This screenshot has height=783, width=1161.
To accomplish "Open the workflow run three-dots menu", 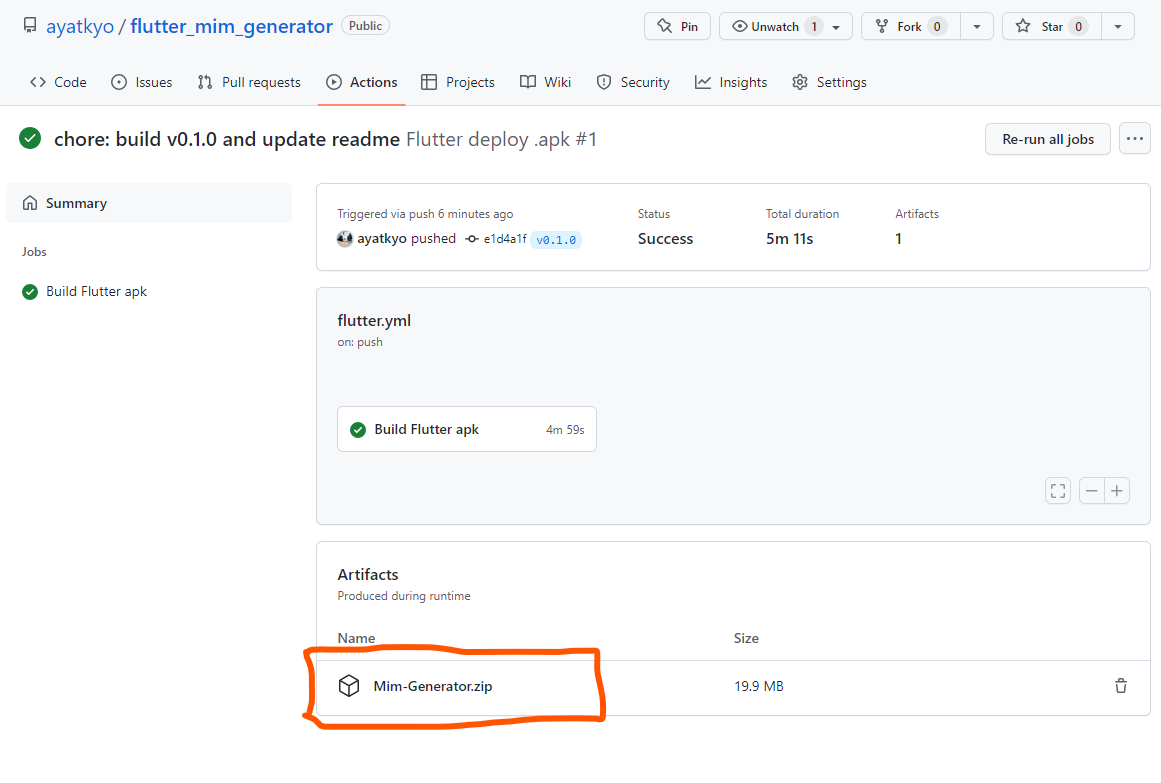I will pyautogui.click(x=1134, y=139).
